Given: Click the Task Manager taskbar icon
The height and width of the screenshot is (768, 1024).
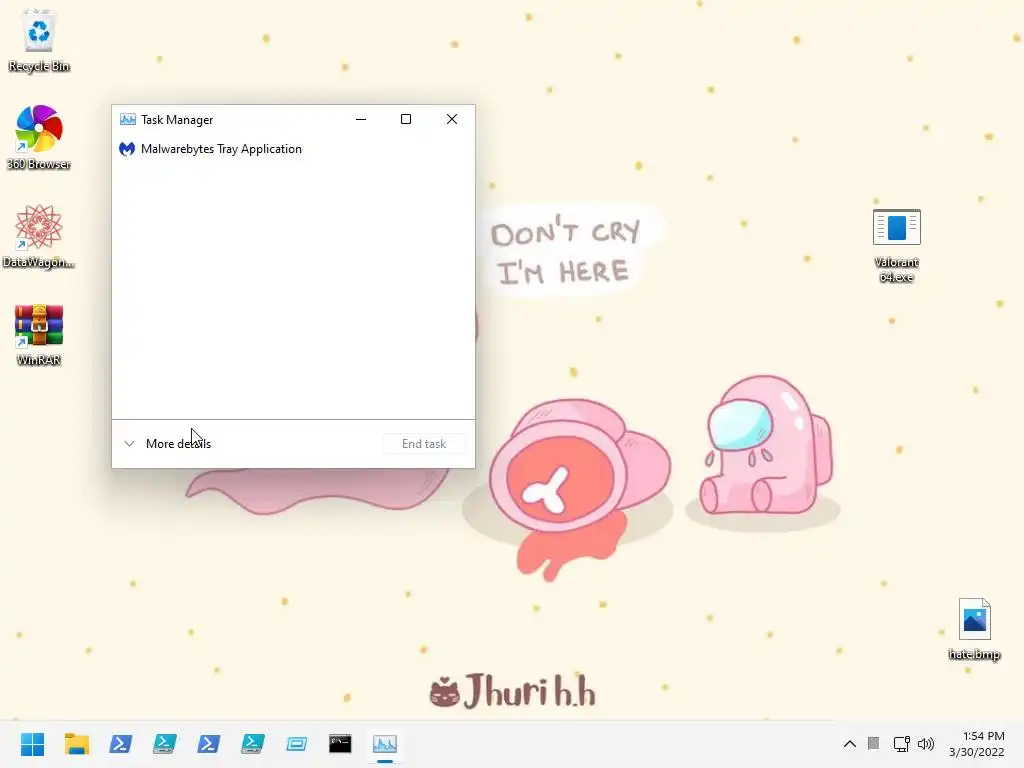Looking at the screenshot, I should (x=385, y=744).
